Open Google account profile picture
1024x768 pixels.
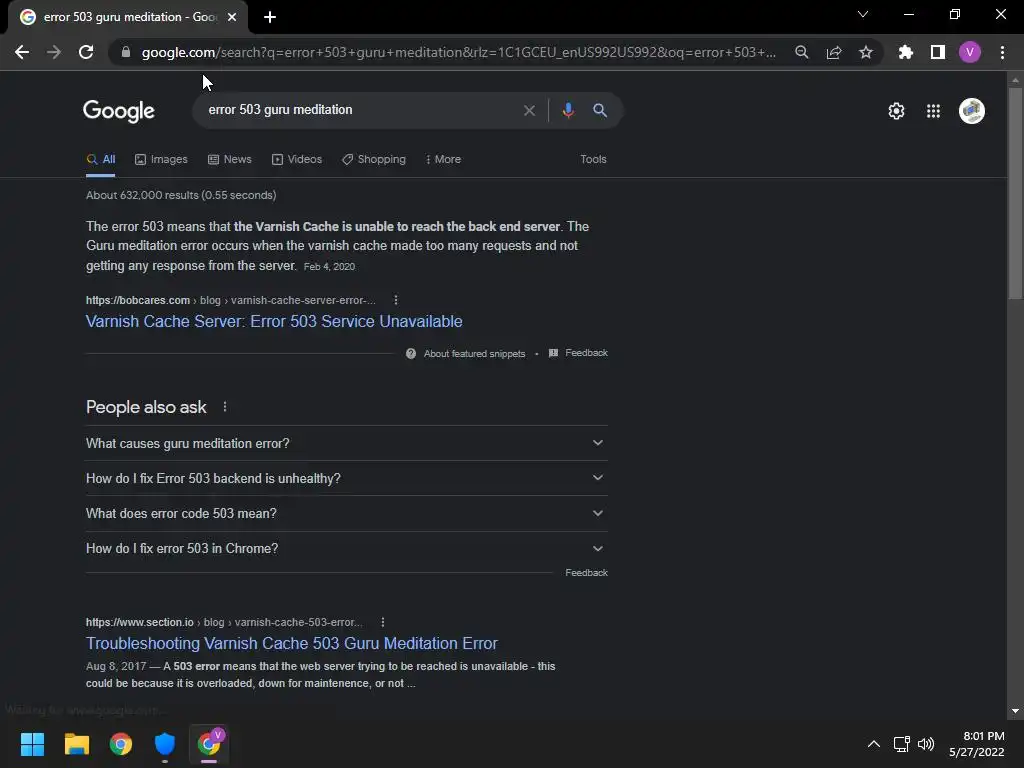click(x=972, y=111)
